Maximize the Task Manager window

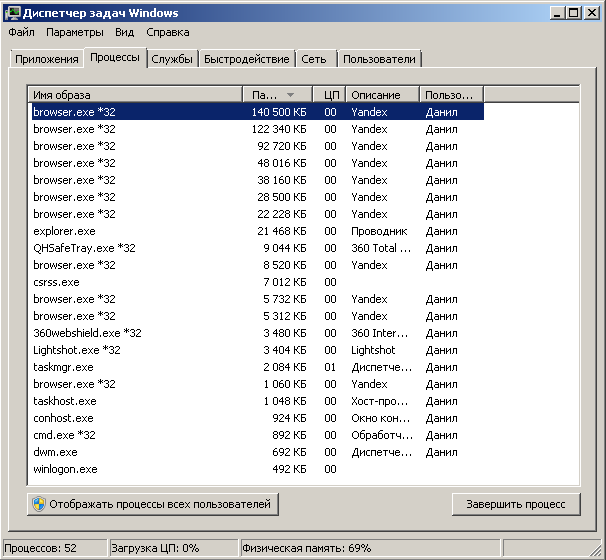click(574, 13)
